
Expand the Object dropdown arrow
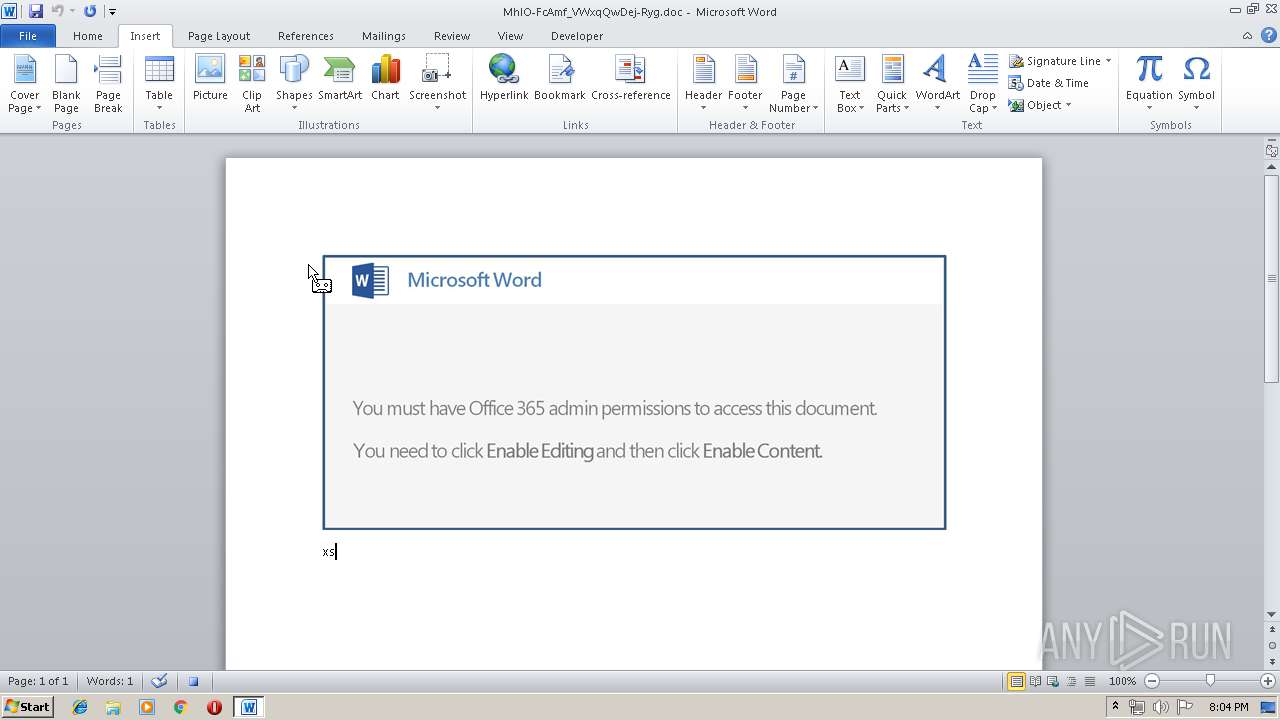point(1068,105)
